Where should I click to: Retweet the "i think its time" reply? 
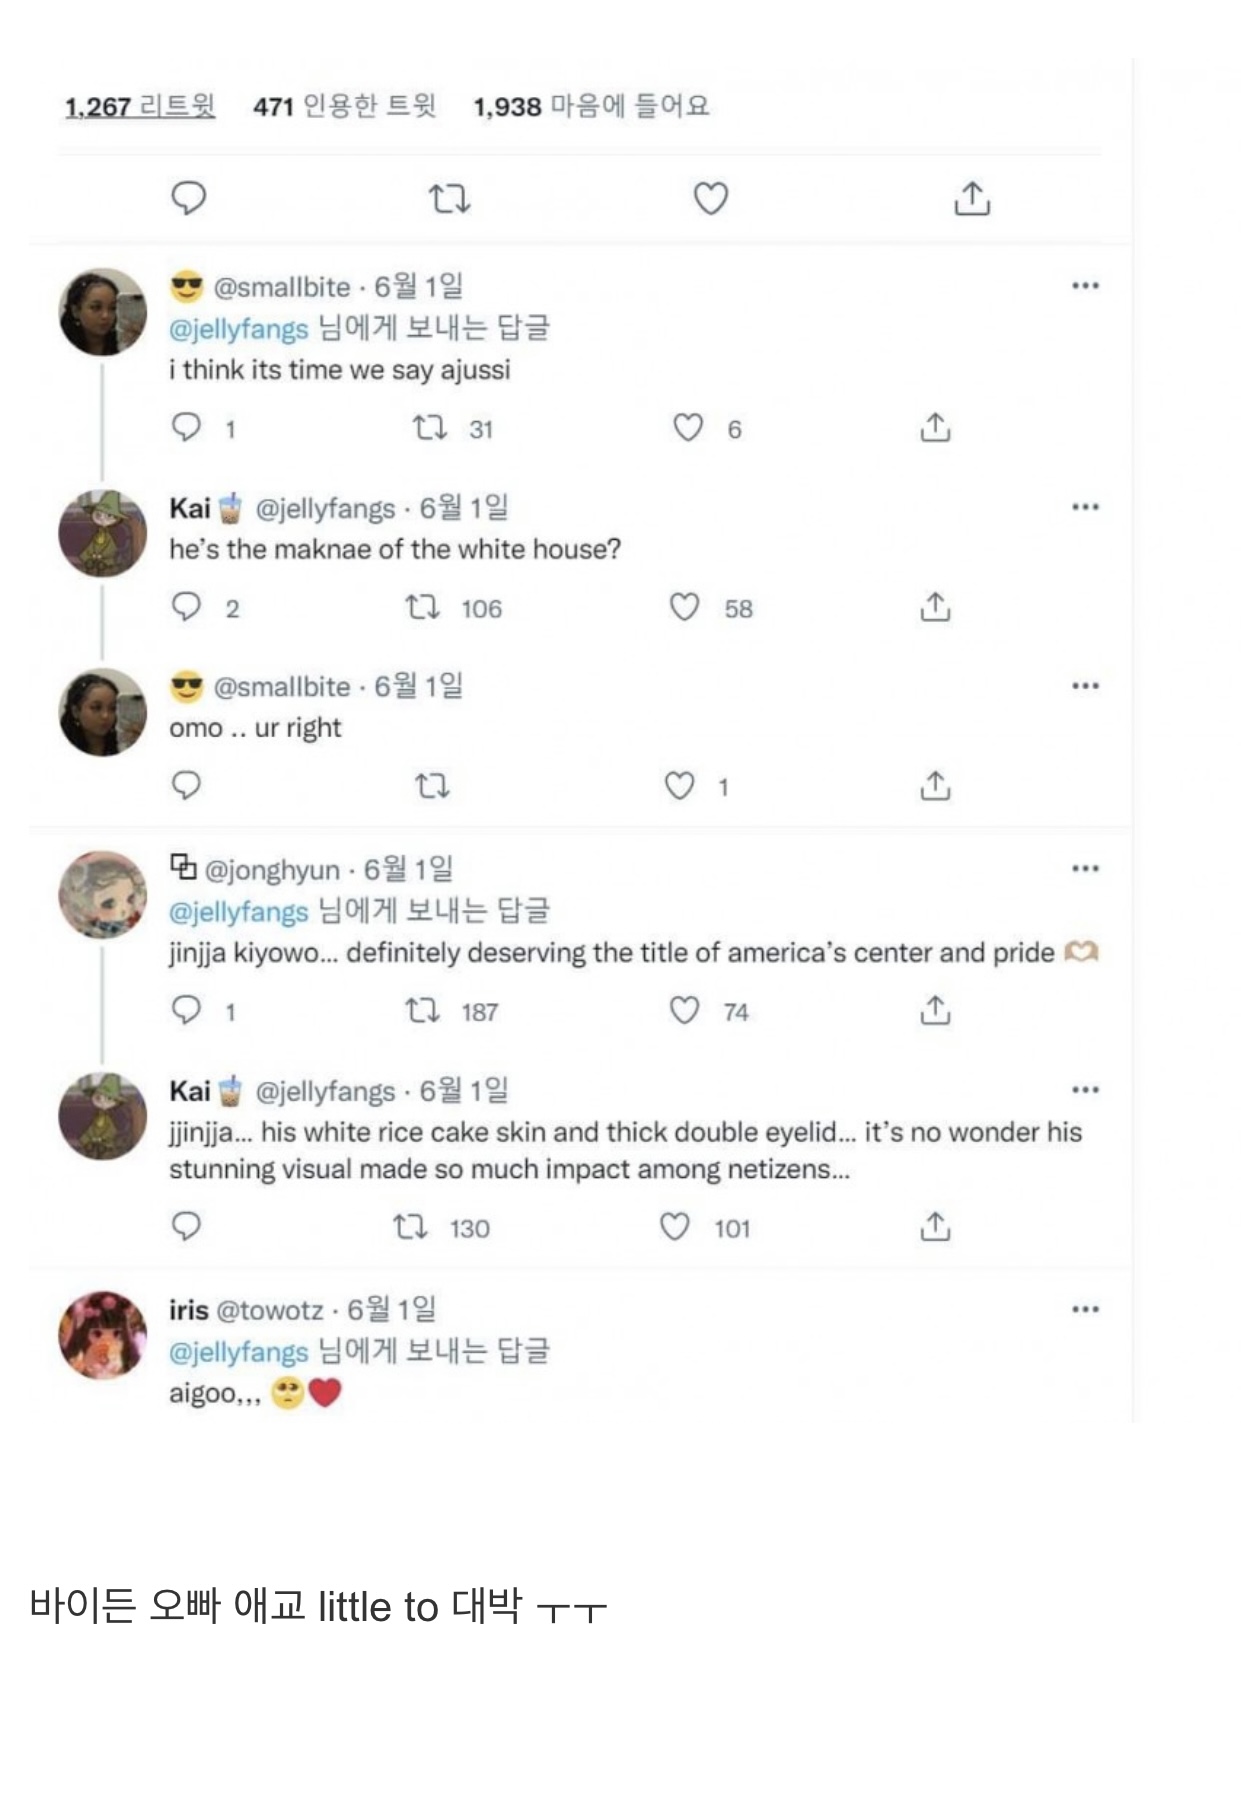pyautogui.click(x=430, y=428)
